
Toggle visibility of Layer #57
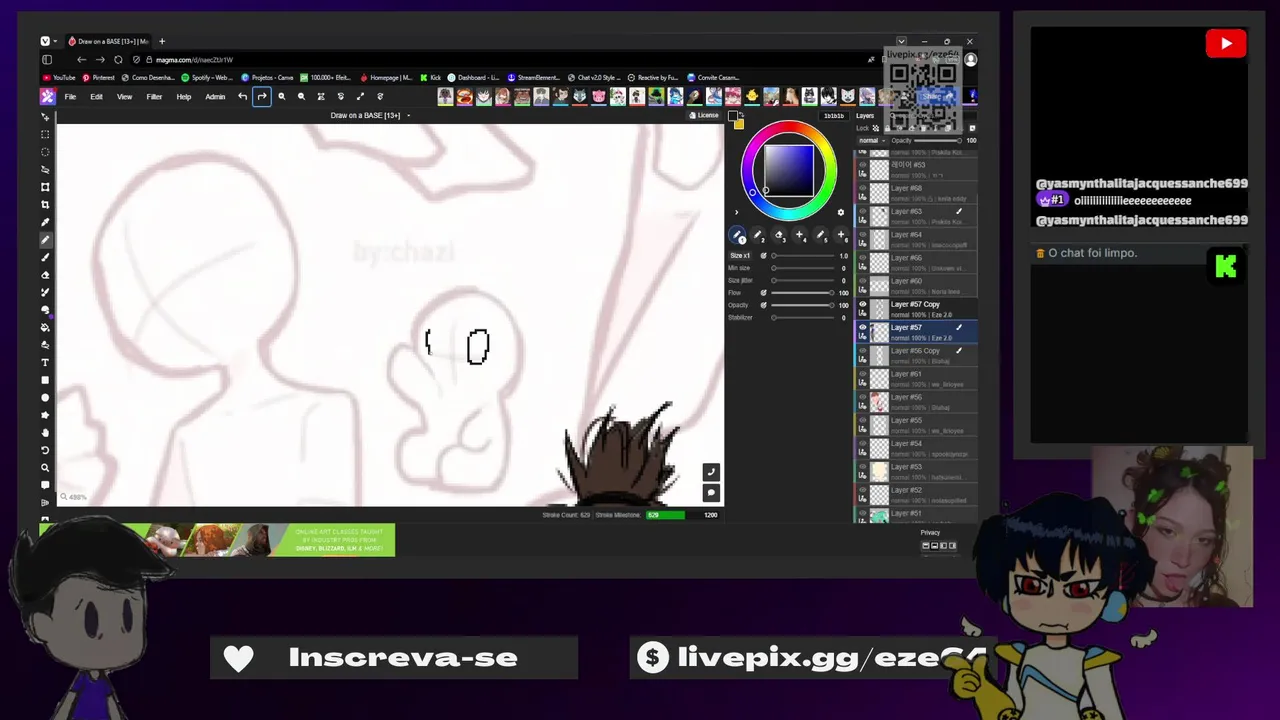pyautogui.click(x=863, y=328)
